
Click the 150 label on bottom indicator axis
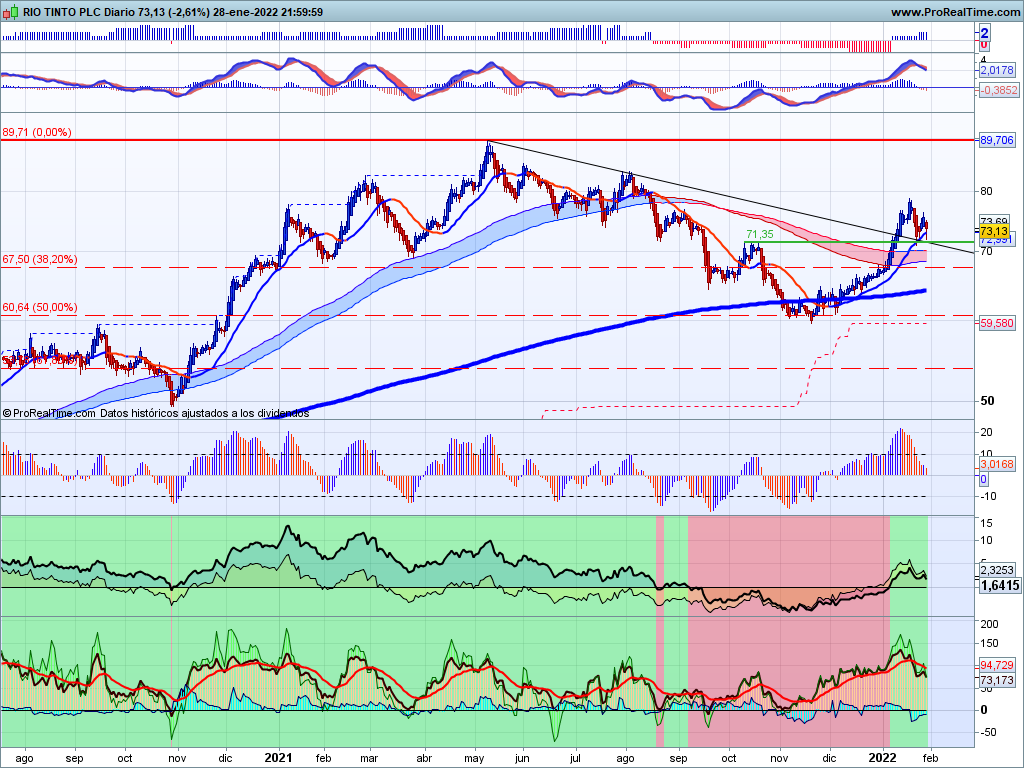tap(989, 643)
